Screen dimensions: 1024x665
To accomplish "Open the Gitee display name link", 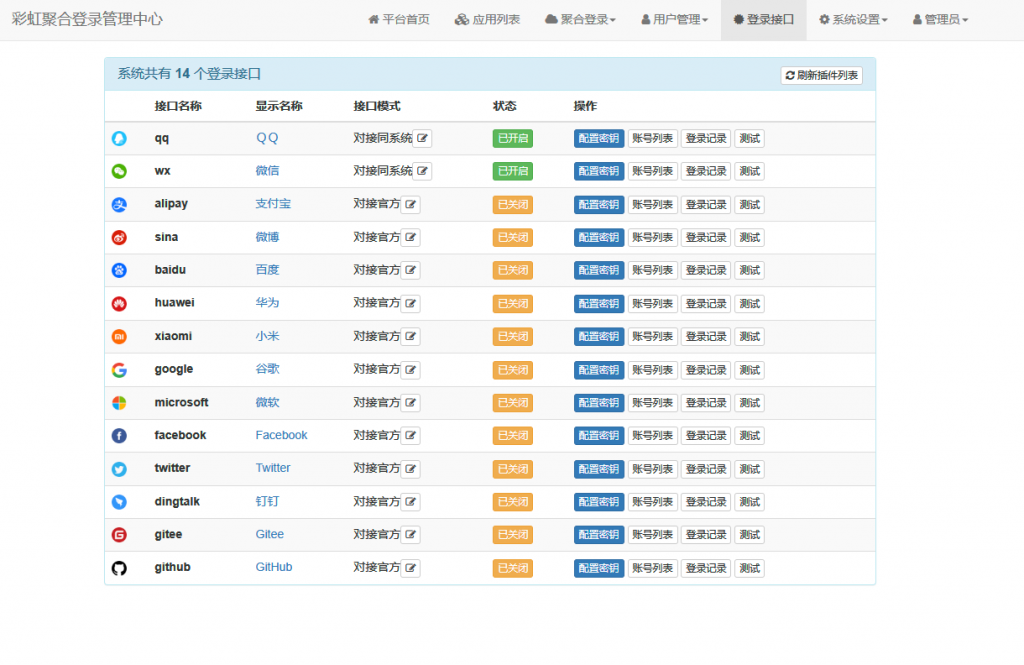I will click(x=270, y=534).
